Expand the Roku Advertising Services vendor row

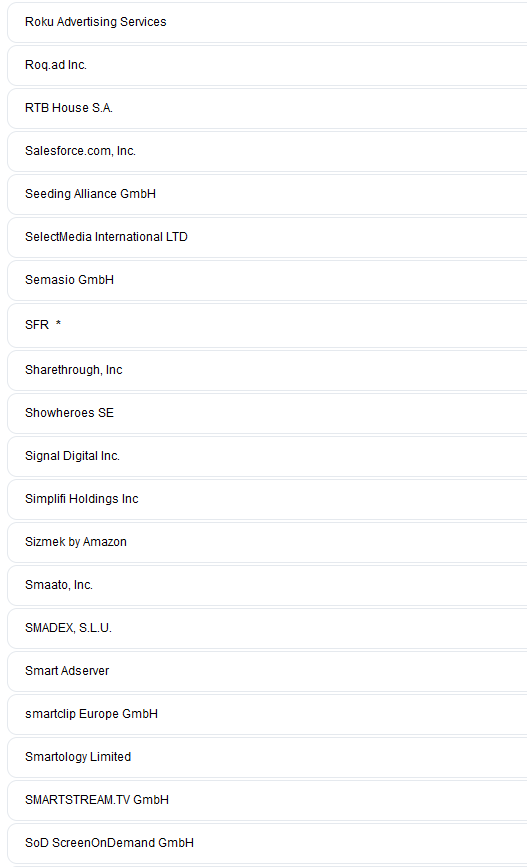pyautogui.click(x=267, y=22)
